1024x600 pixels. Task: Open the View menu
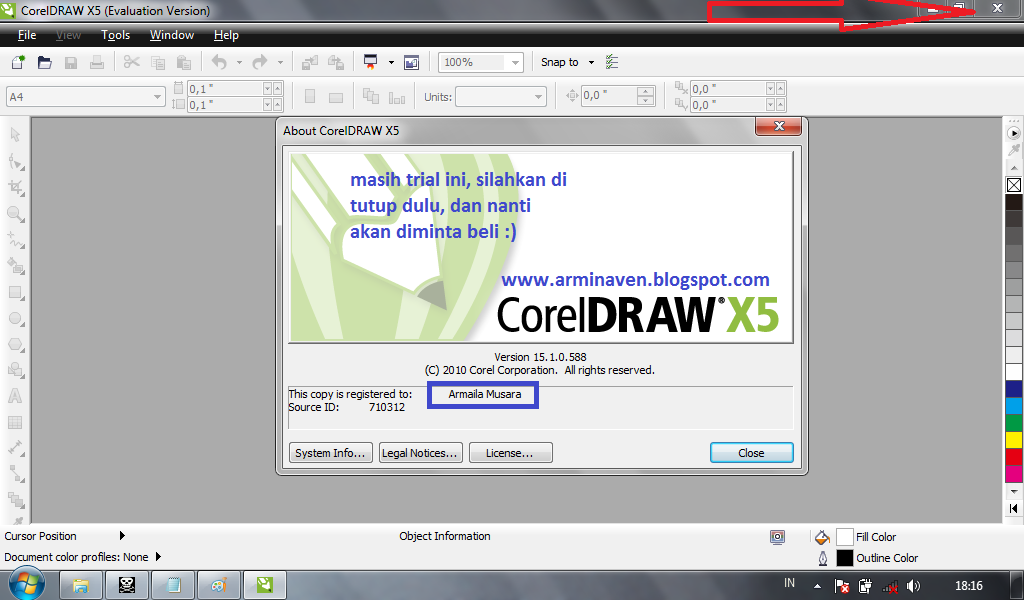click(68, 35)
